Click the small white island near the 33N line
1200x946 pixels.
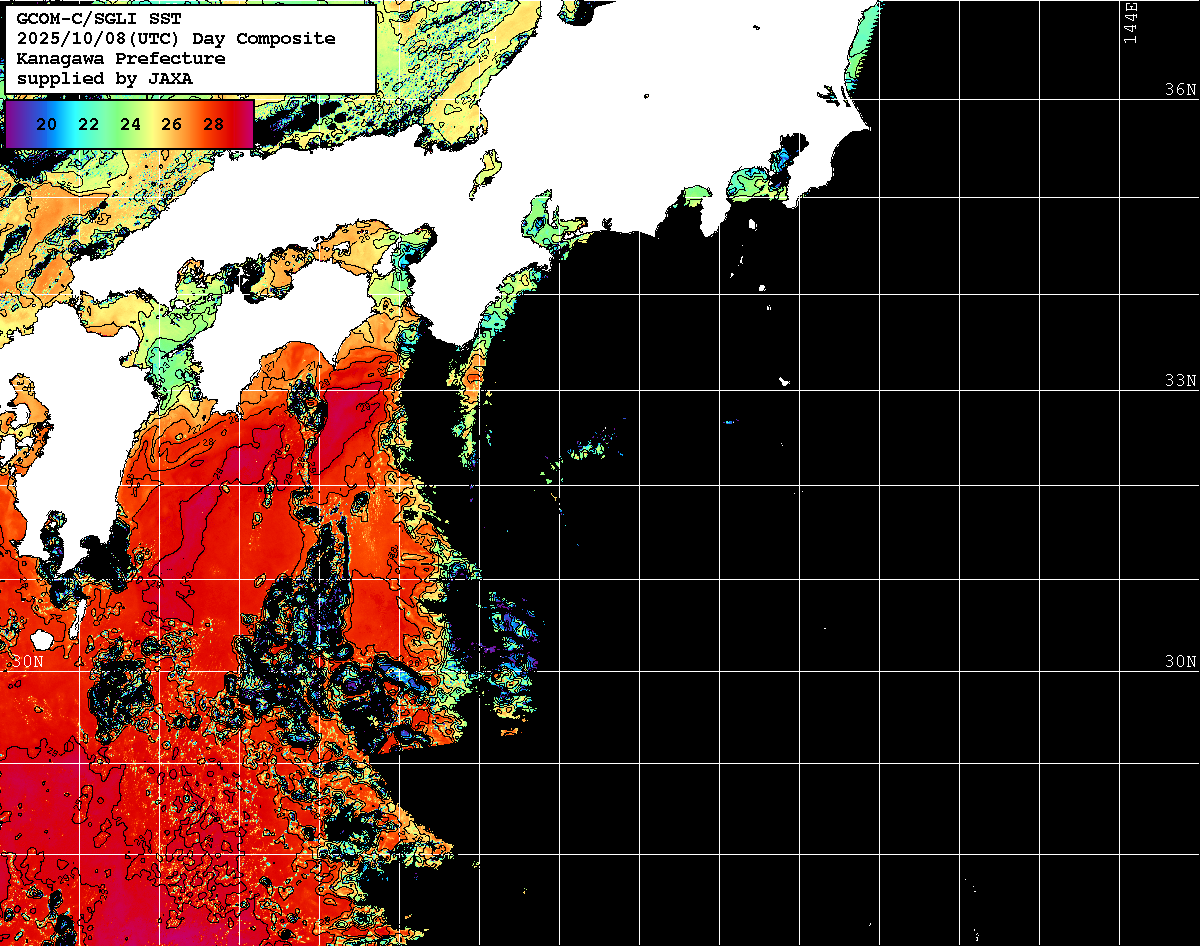785,381
